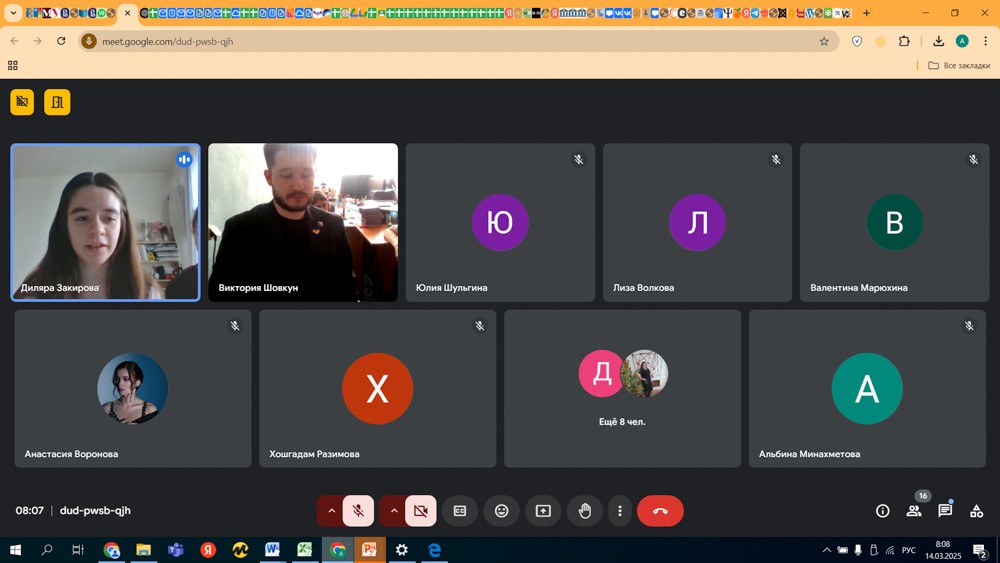Open the "Ещё 8 чел." participants tile
This screenshot has height=563, width=1000.
[622, 388]
